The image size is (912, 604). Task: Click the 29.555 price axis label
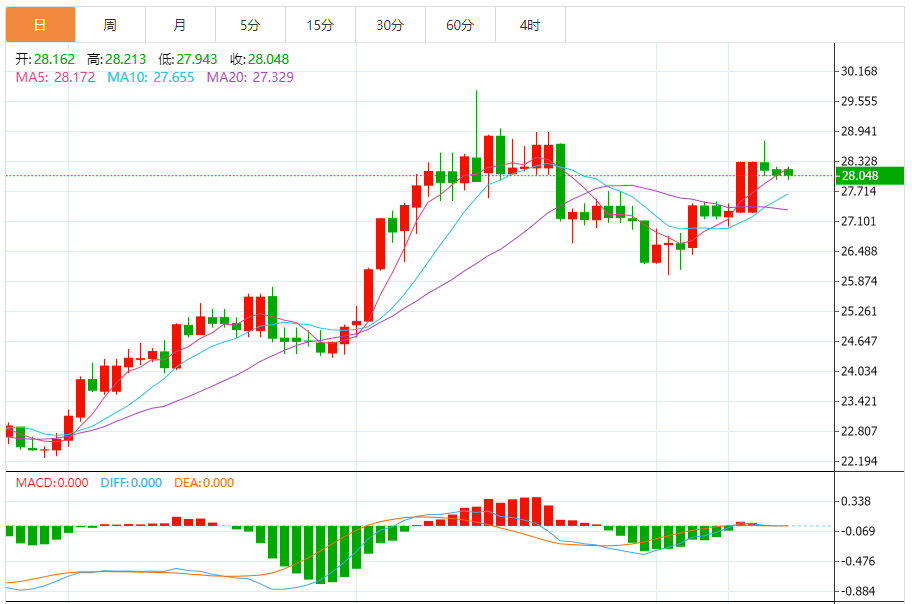click(859, 101)
